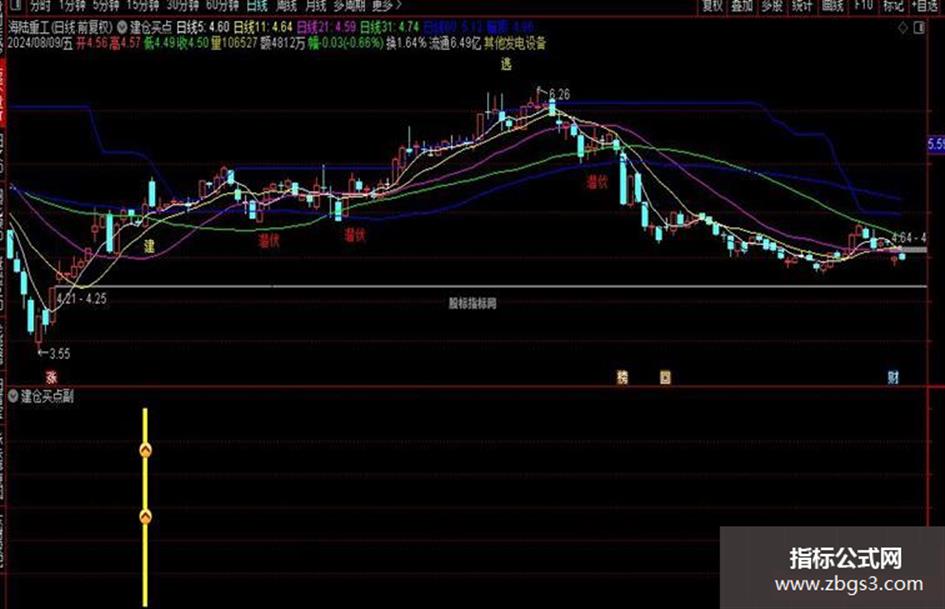Expand the 更多 timeframes list
The image size is (945, 609).
386,5
